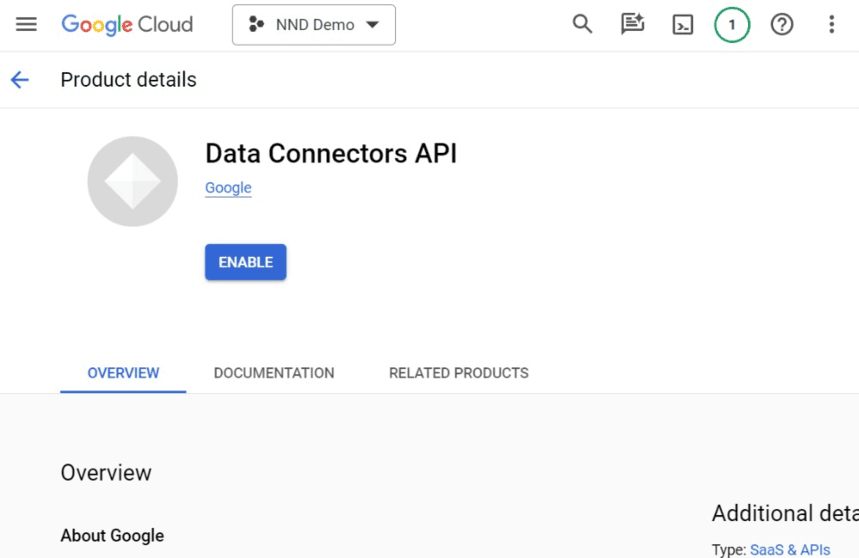Viewport: 859px width, 558px height.
Task: Go to Google Cloud home logo
Action: click(127, 25)
